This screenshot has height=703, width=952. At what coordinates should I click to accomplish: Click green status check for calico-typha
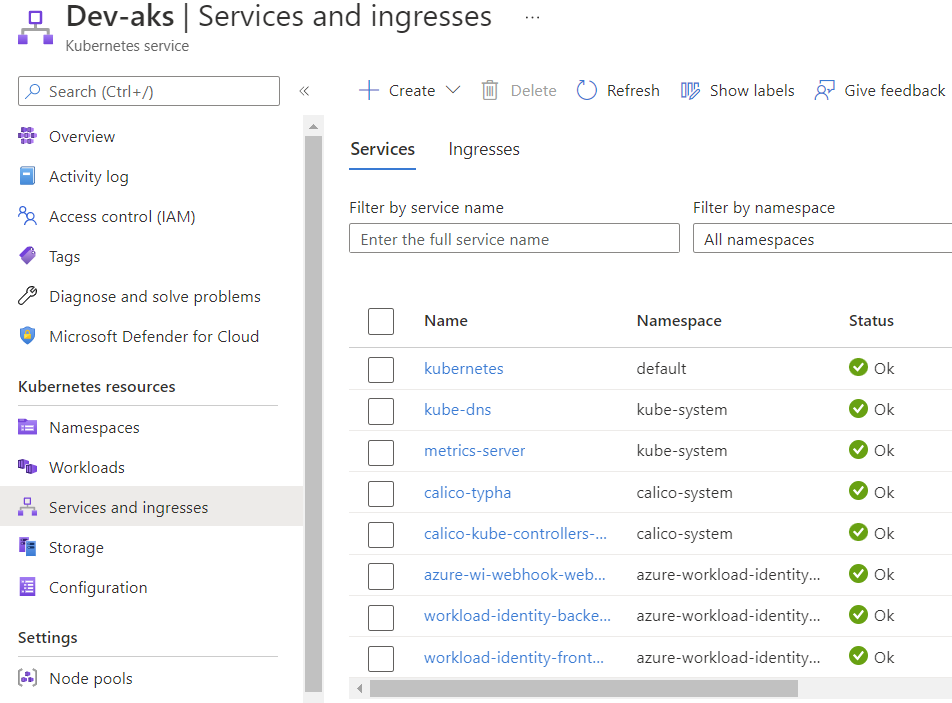pos(858,491)
